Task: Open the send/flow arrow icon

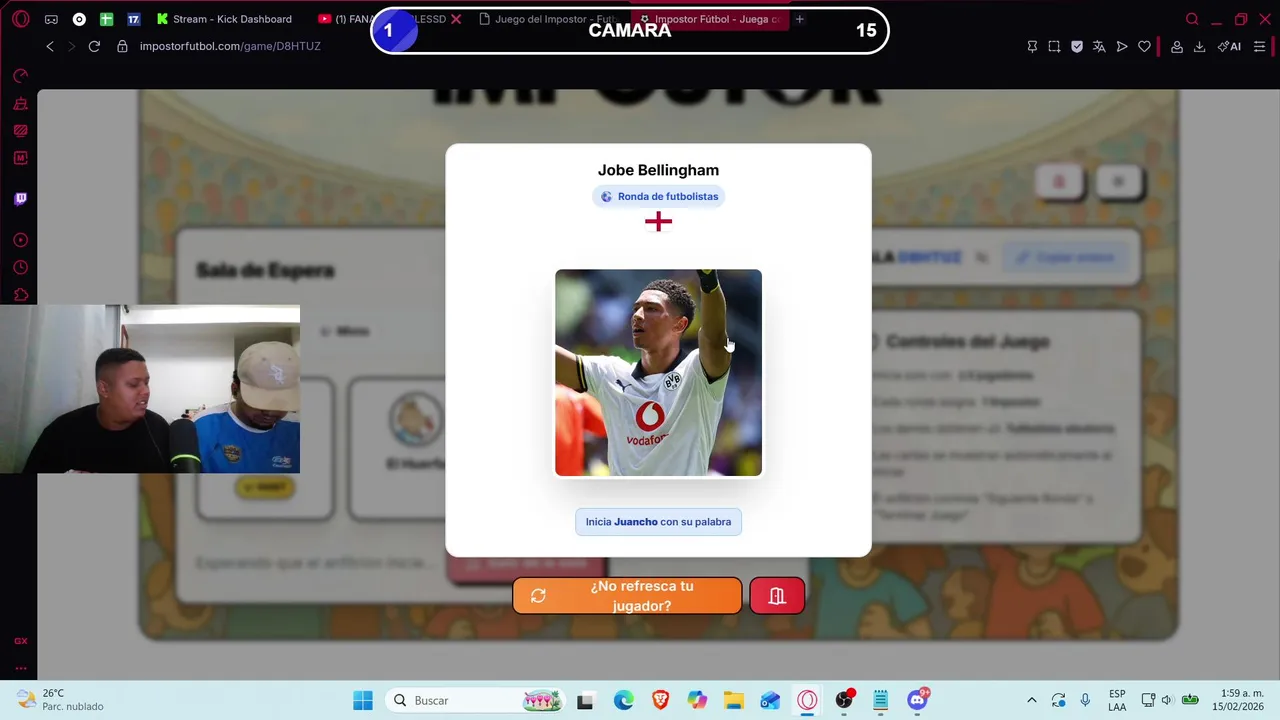Action: [1122, 46]
